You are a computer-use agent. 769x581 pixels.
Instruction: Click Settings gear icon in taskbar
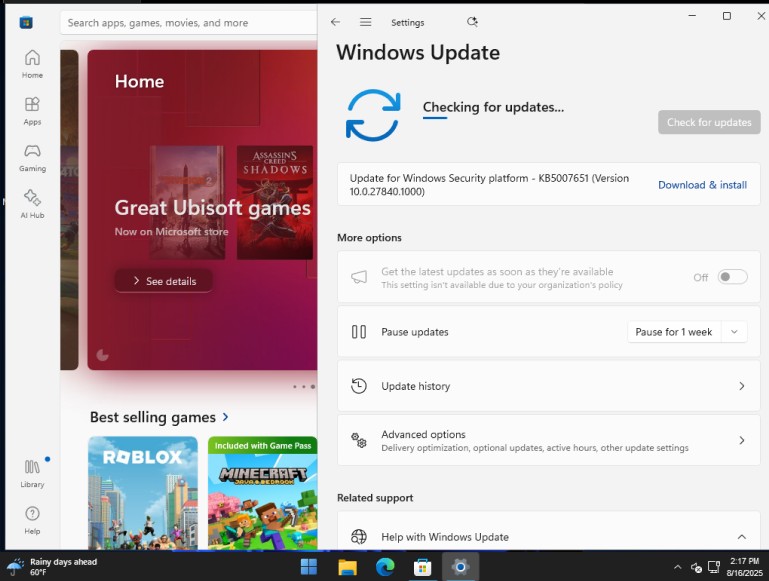click(460, 567)
